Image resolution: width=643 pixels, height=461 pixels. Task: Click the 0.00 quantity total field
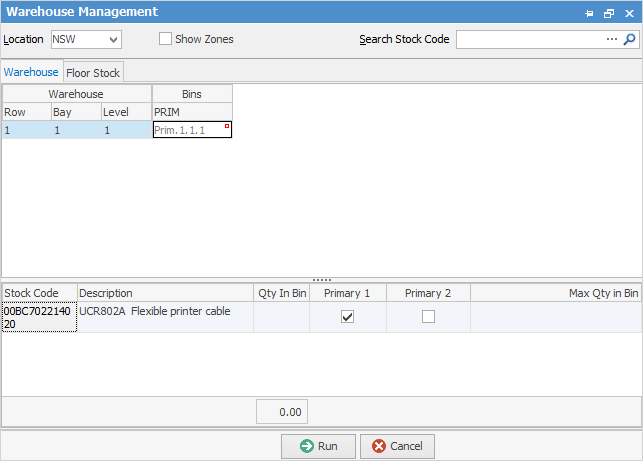click(x=282, y=412)
